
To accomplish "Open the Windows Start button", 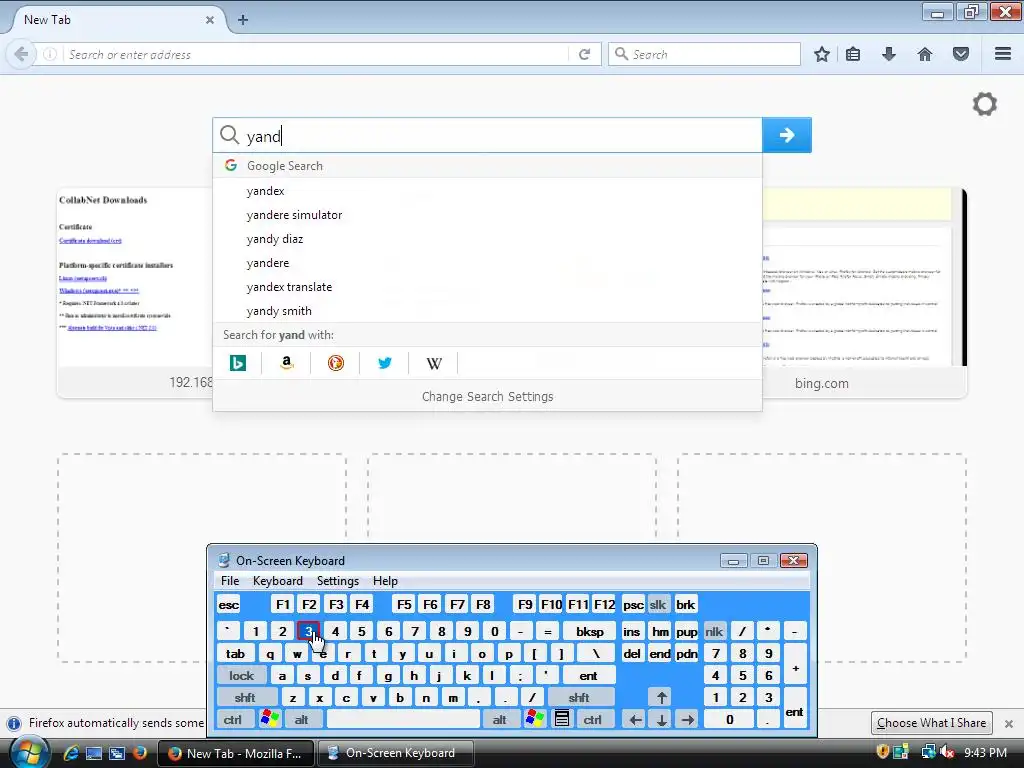I will (28, 753).
